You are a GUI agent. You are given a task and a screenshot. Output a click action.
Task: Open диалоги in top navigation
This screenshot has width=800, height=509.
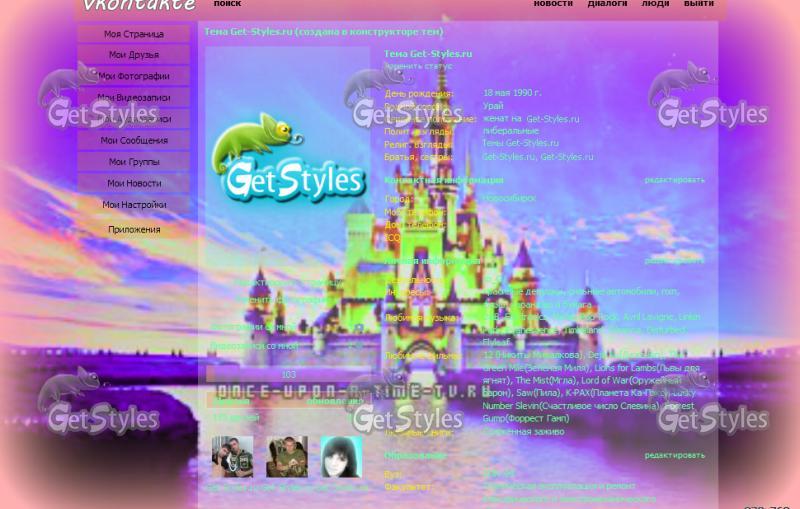(x=607, y=4)
